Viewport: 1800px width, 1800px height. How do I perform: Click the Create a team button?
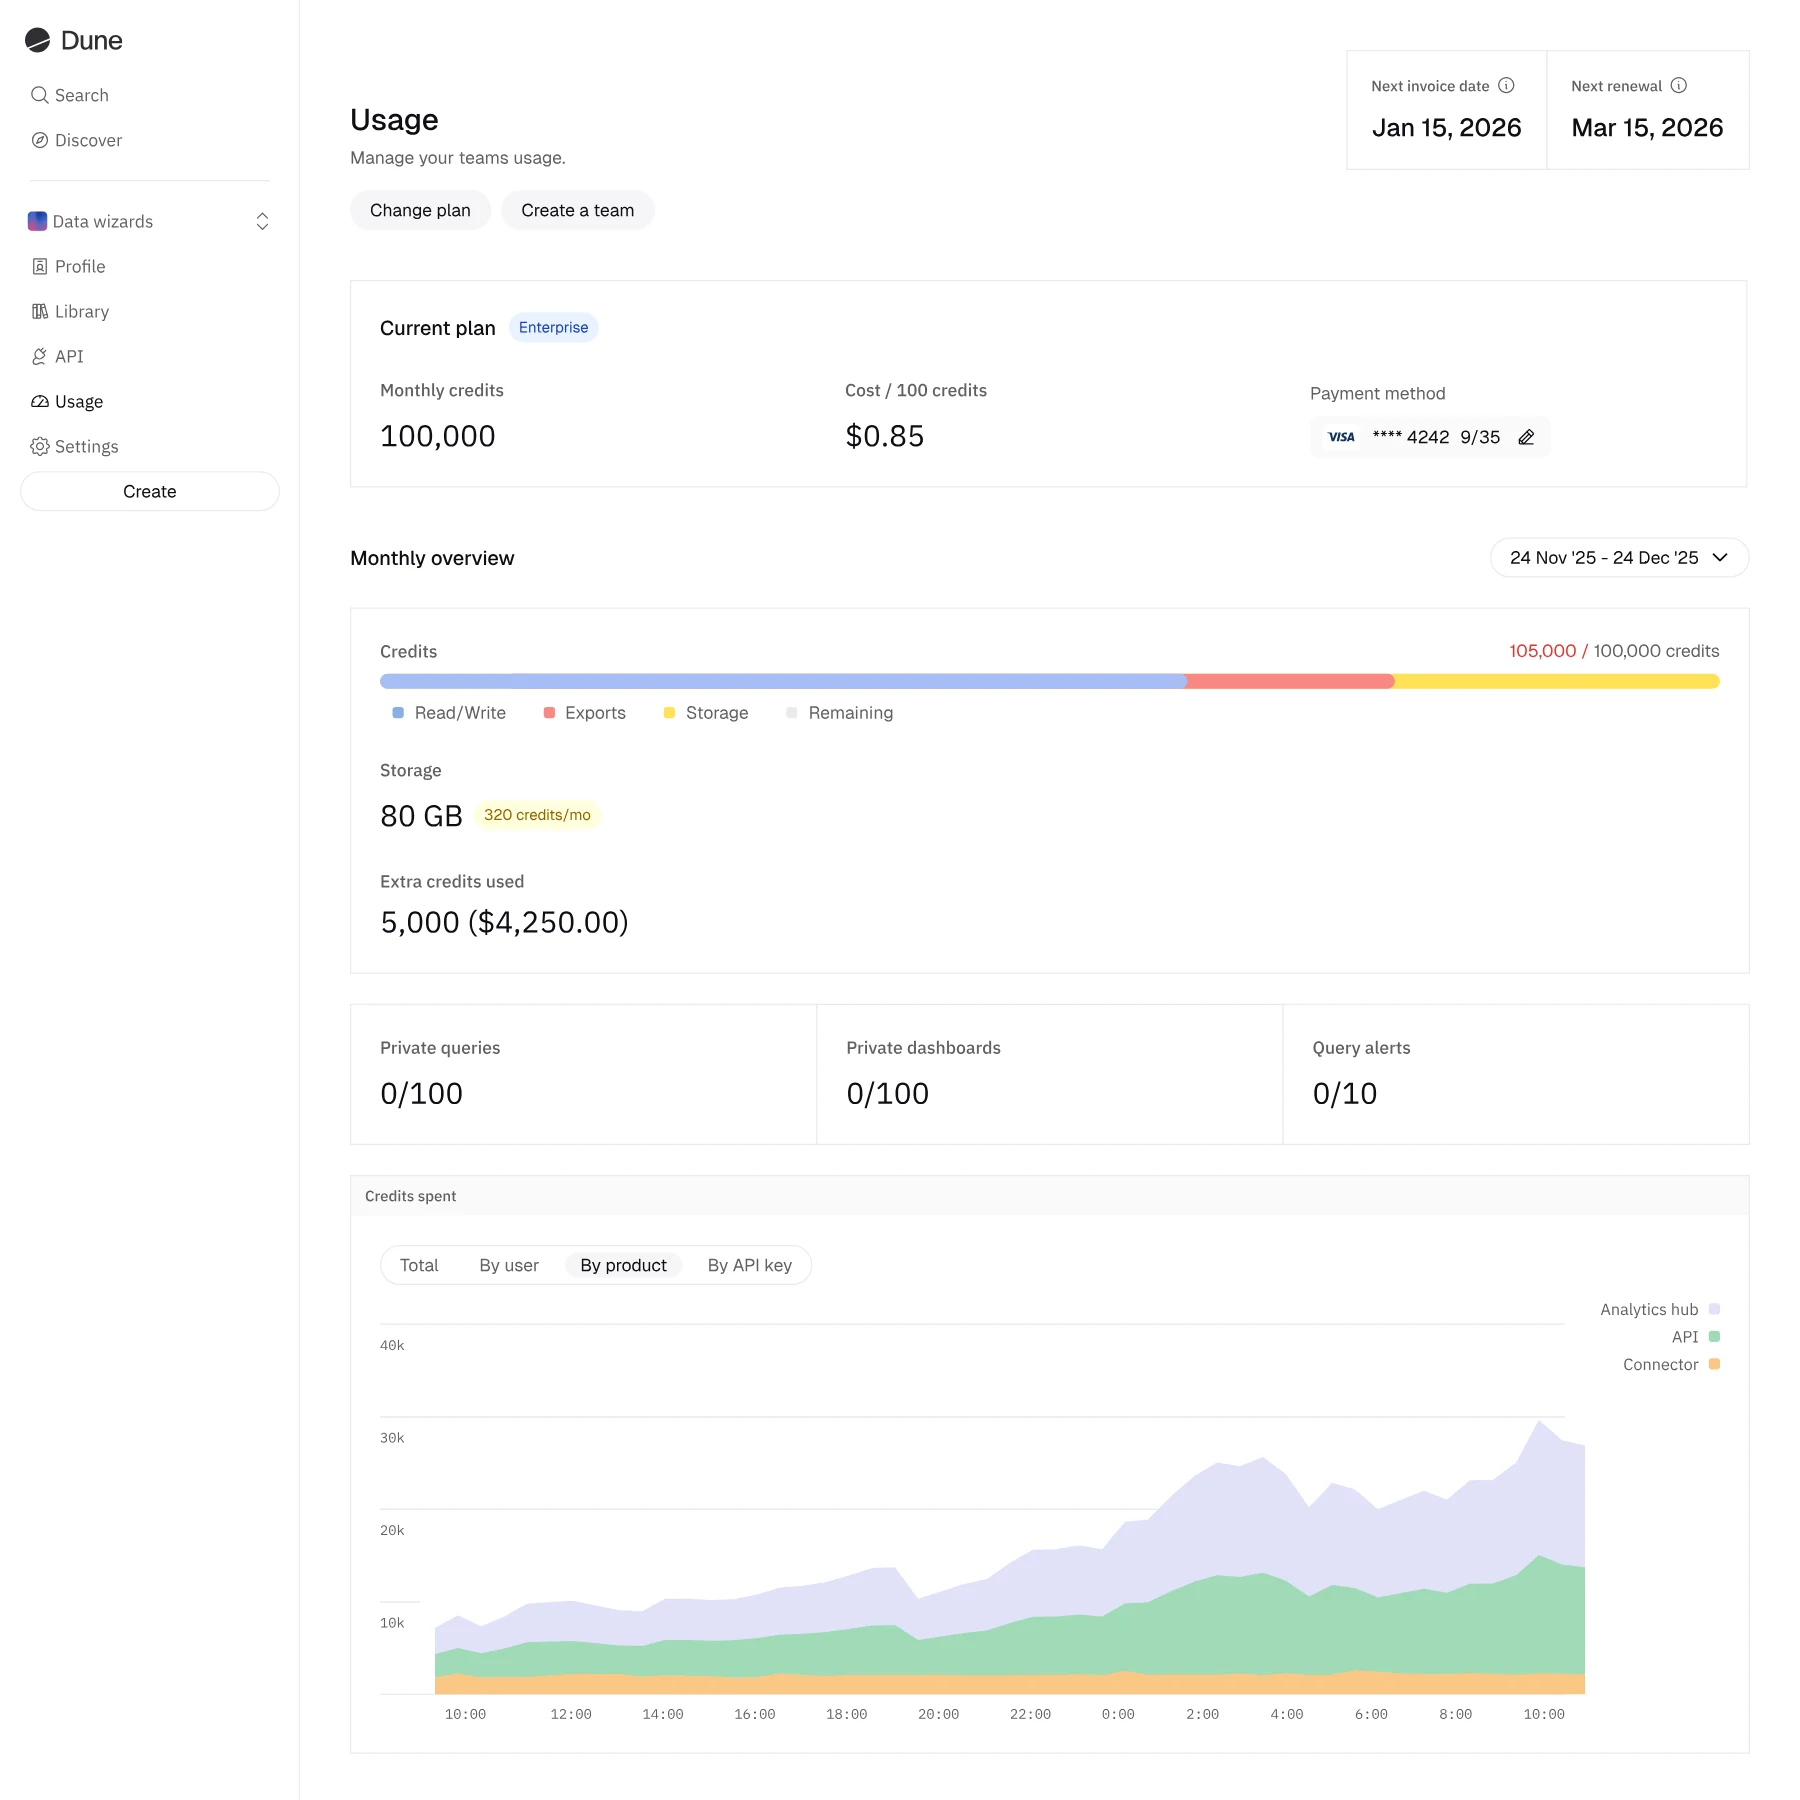pyautogui.click(x=578, y=210)
